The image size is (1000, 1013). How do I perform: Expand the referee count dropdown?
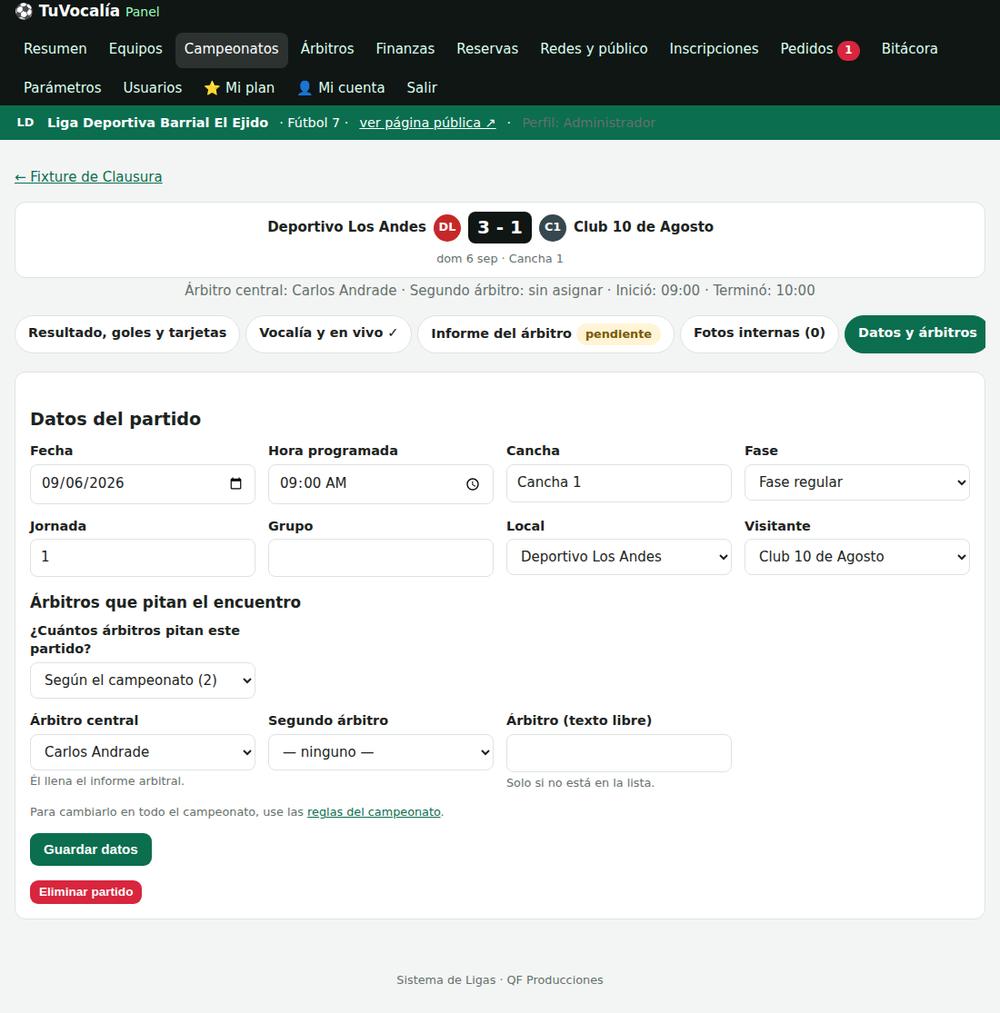143,680
